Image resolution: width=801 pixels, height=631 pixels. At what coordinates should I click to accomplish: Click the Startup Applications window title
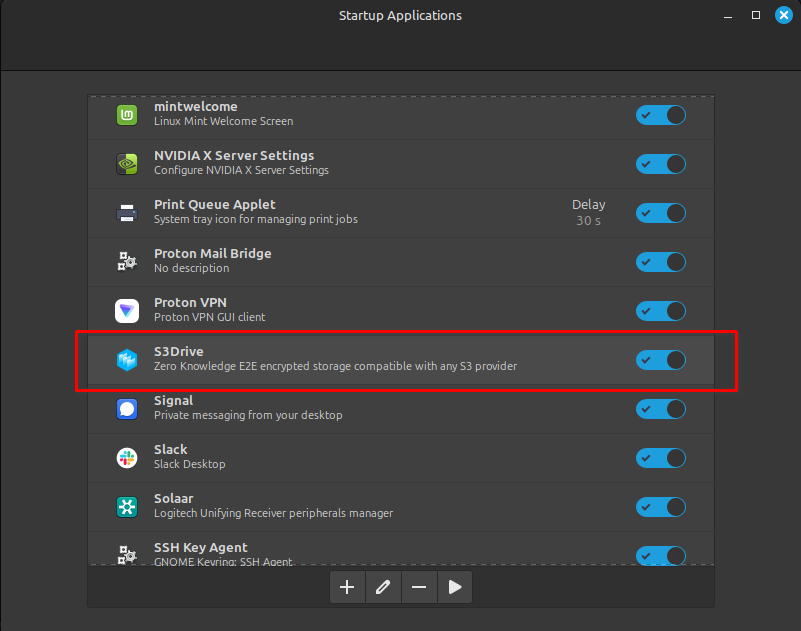[x=400, y=16]
